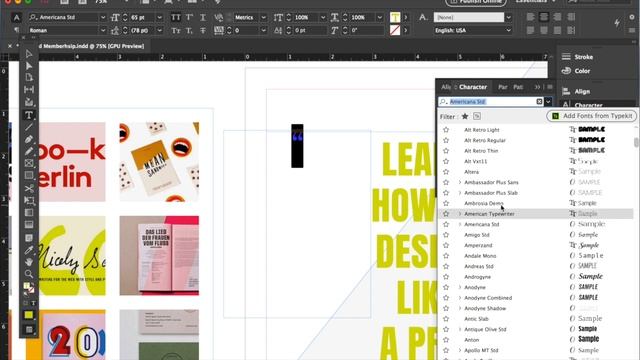Select the Line tool
The height and width of the screenshot is (360, 640).
[x=29, y=127]
